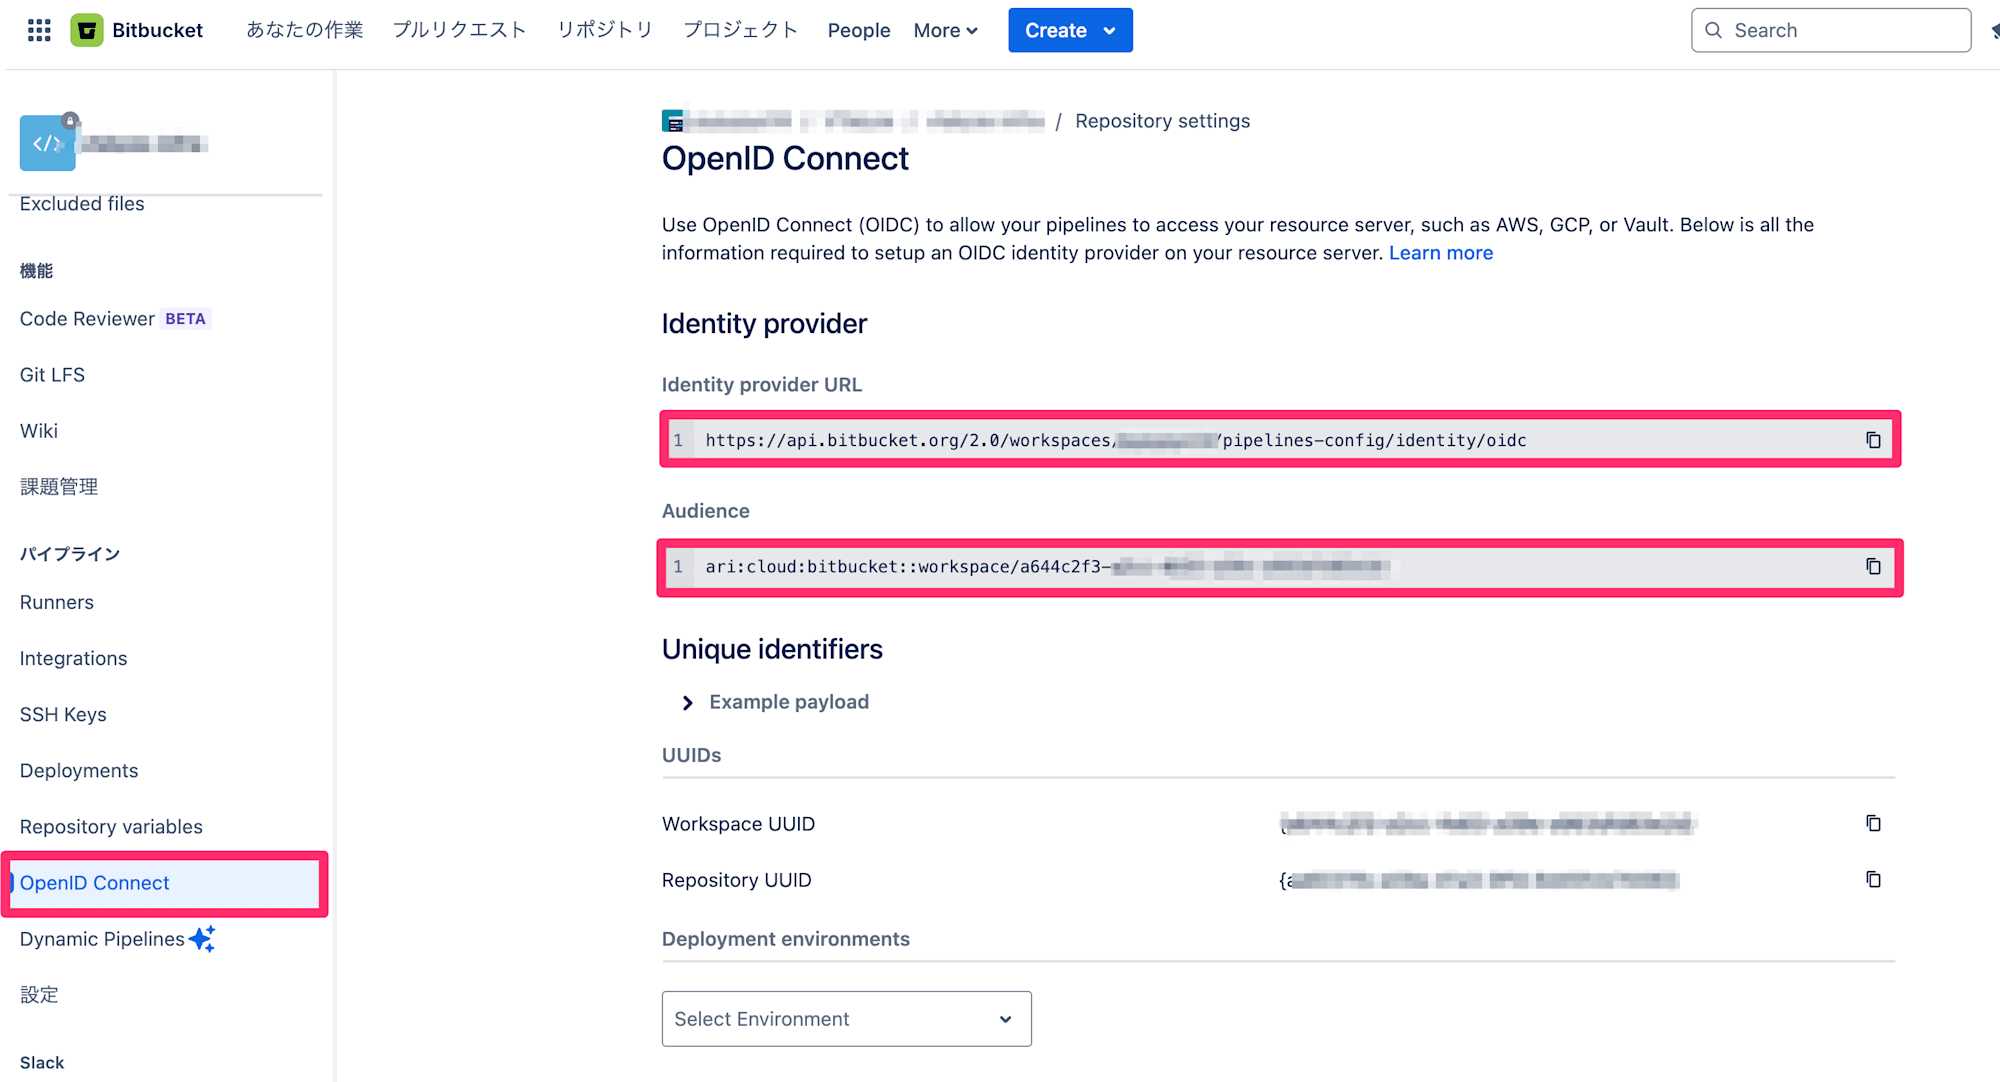
Task: Open Runners in sidebar
Action: [x=57, y=603]
